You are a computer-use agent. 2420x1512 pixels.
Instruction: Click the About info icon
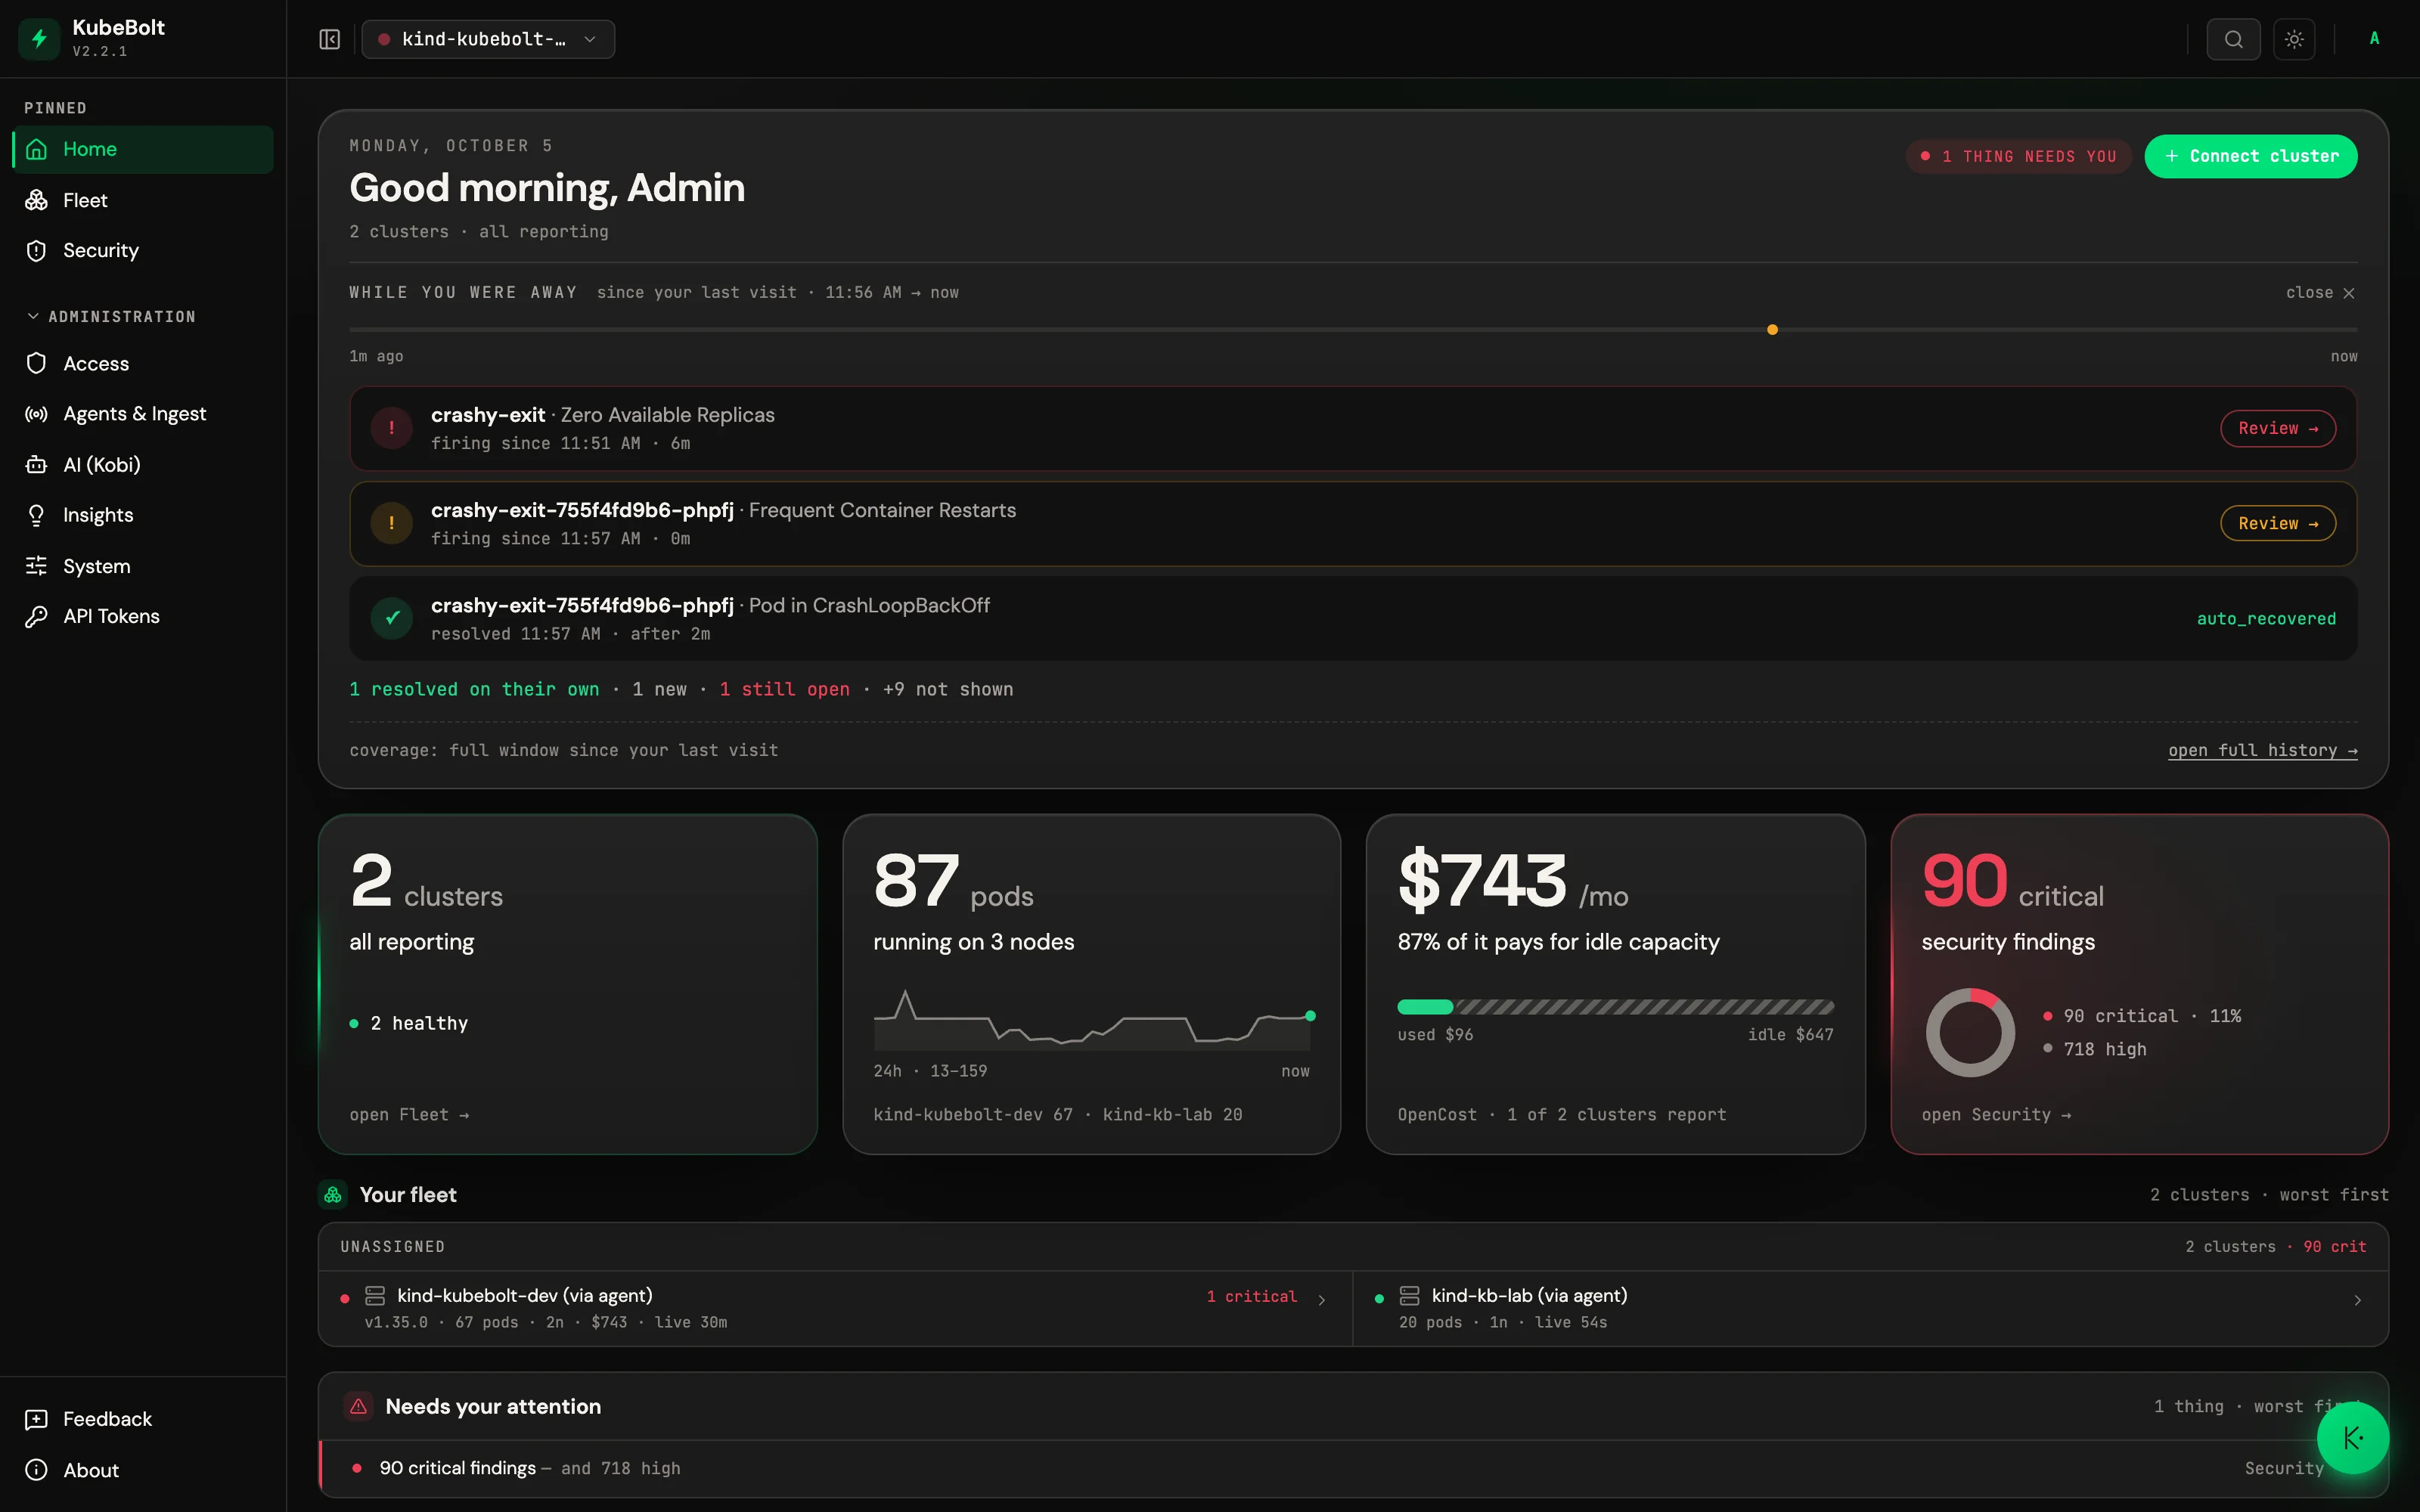36,1470
